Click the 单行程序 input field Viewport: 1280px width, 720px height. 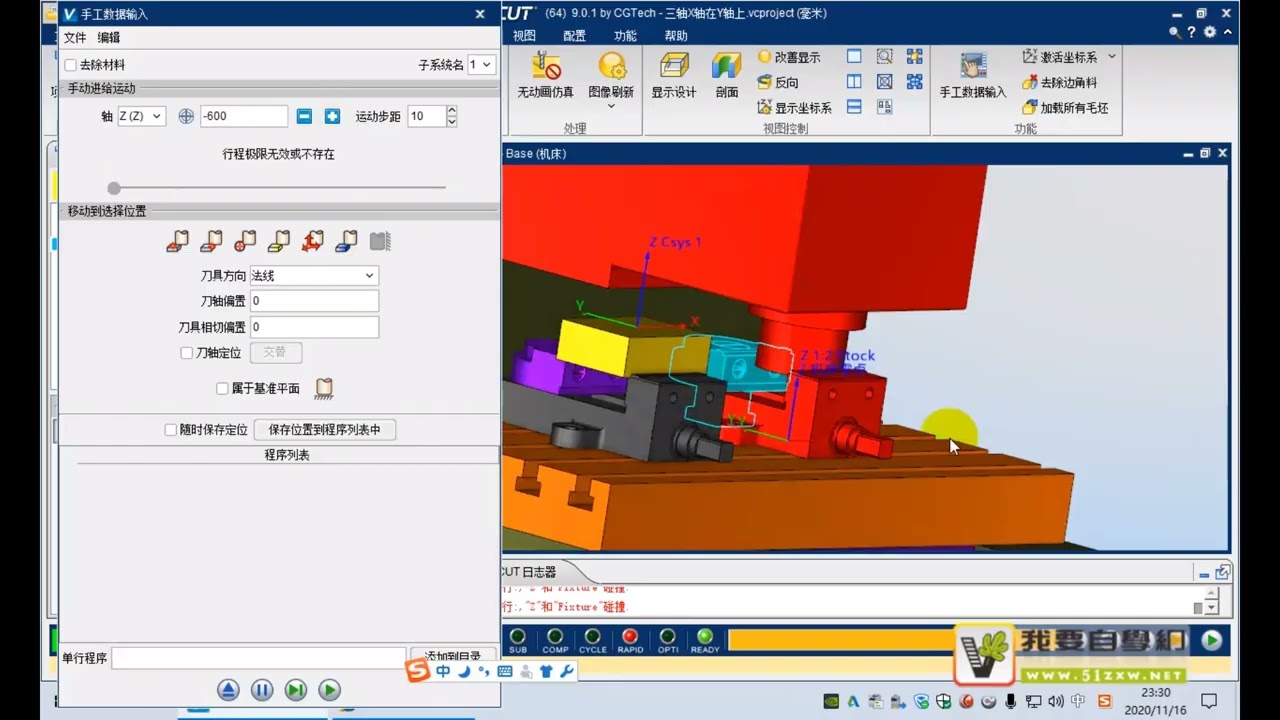tap(259, 658)
